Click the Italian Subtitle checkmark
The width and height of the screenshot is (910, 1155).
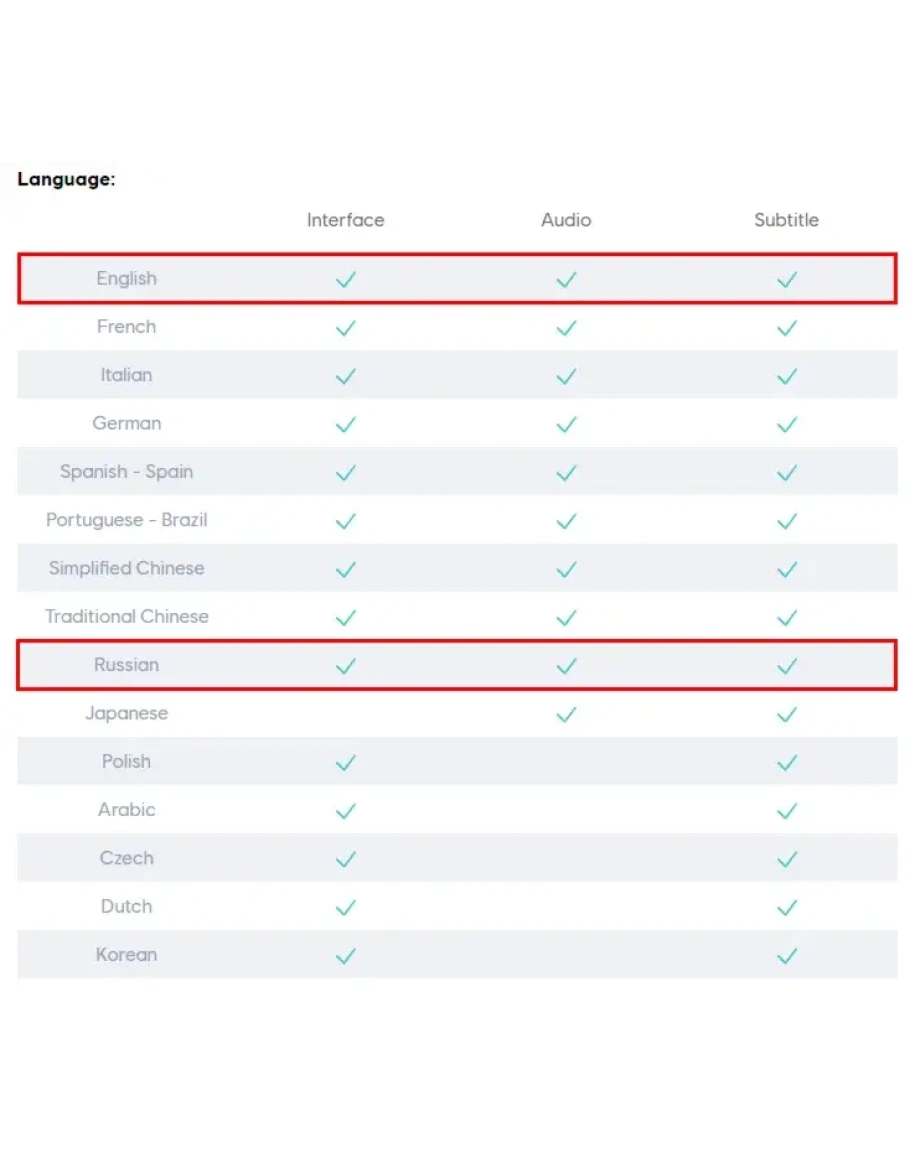787,376
